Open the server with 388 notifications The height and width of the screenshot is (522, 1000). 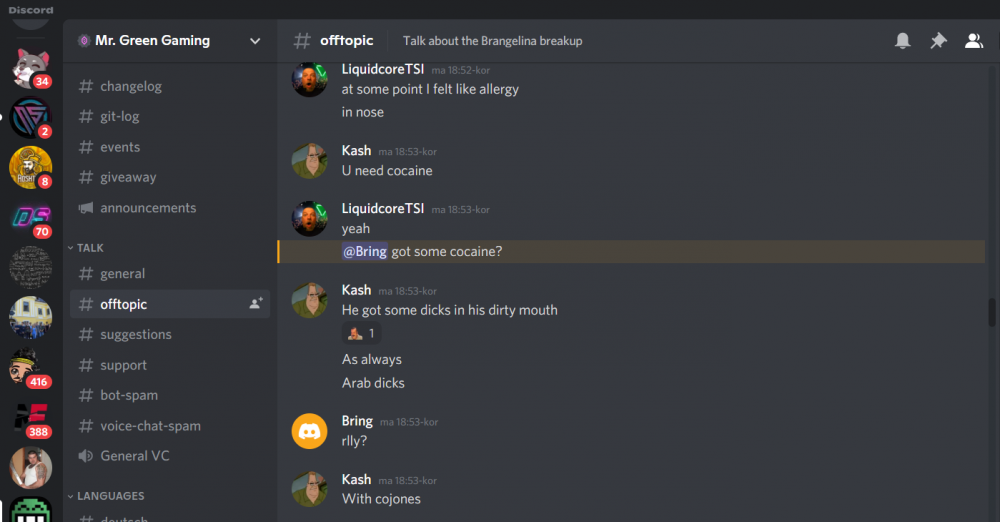pyautogui.click(x=31, y=418)
